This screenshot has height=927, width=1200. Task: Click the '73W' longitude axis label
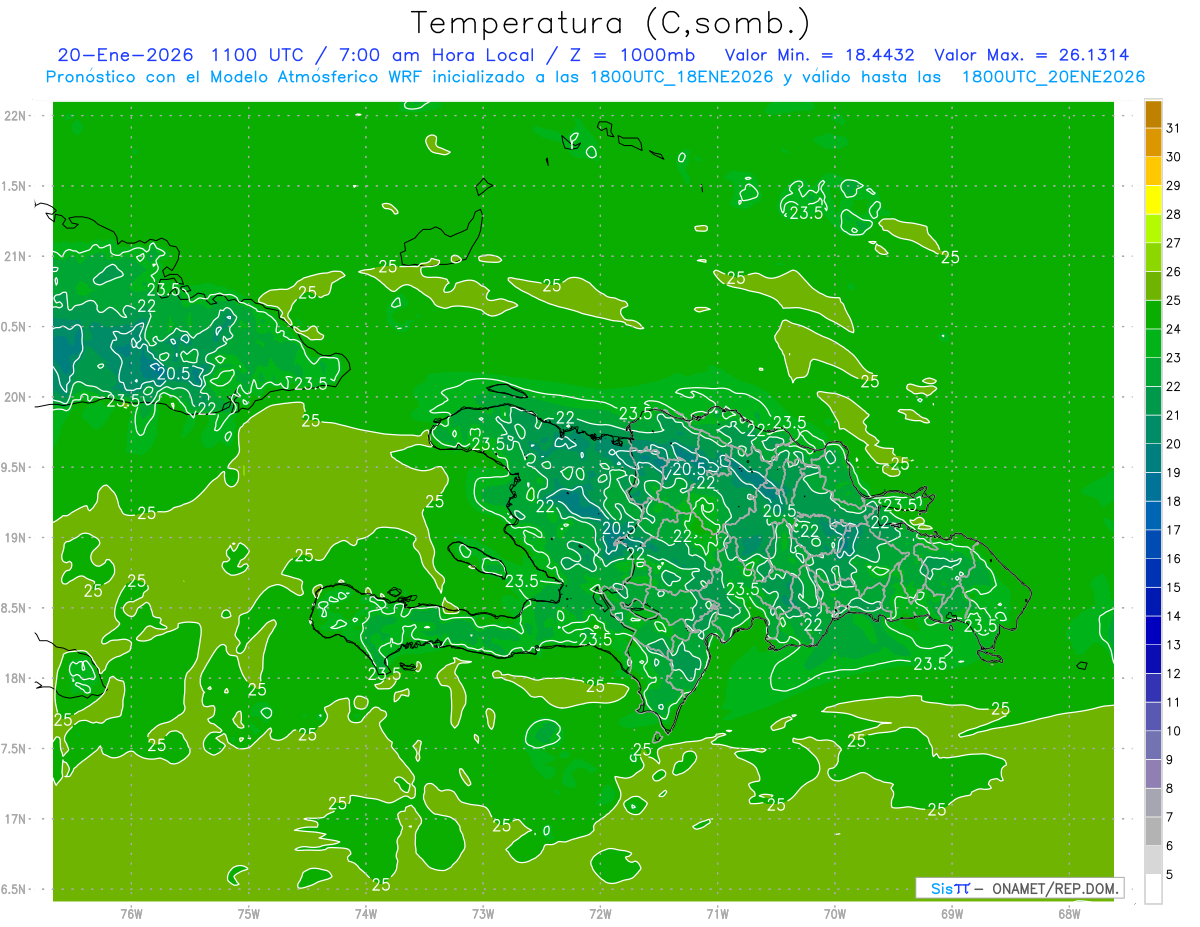(482, 913)
